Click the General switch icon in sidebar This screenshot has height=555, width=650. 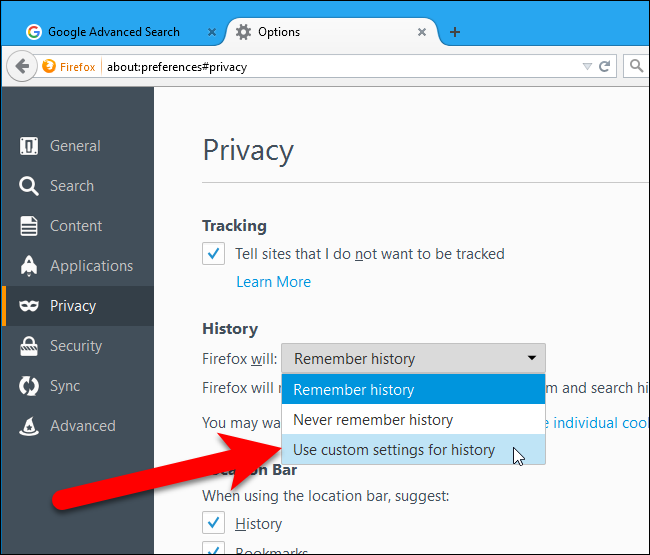[x=29, y=146]
